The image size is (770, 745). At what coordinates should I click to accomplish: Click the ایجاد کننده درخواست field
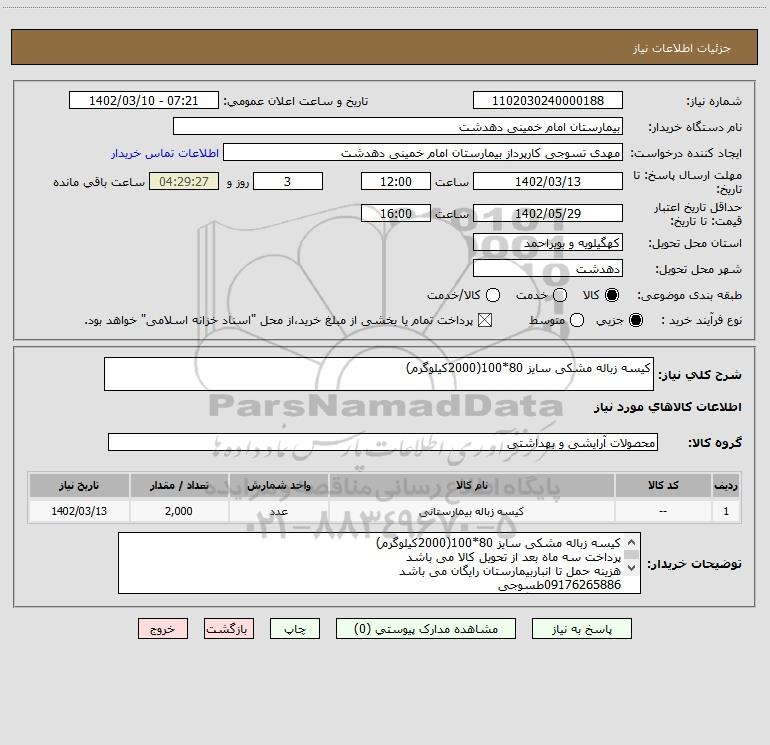(423, 152)
